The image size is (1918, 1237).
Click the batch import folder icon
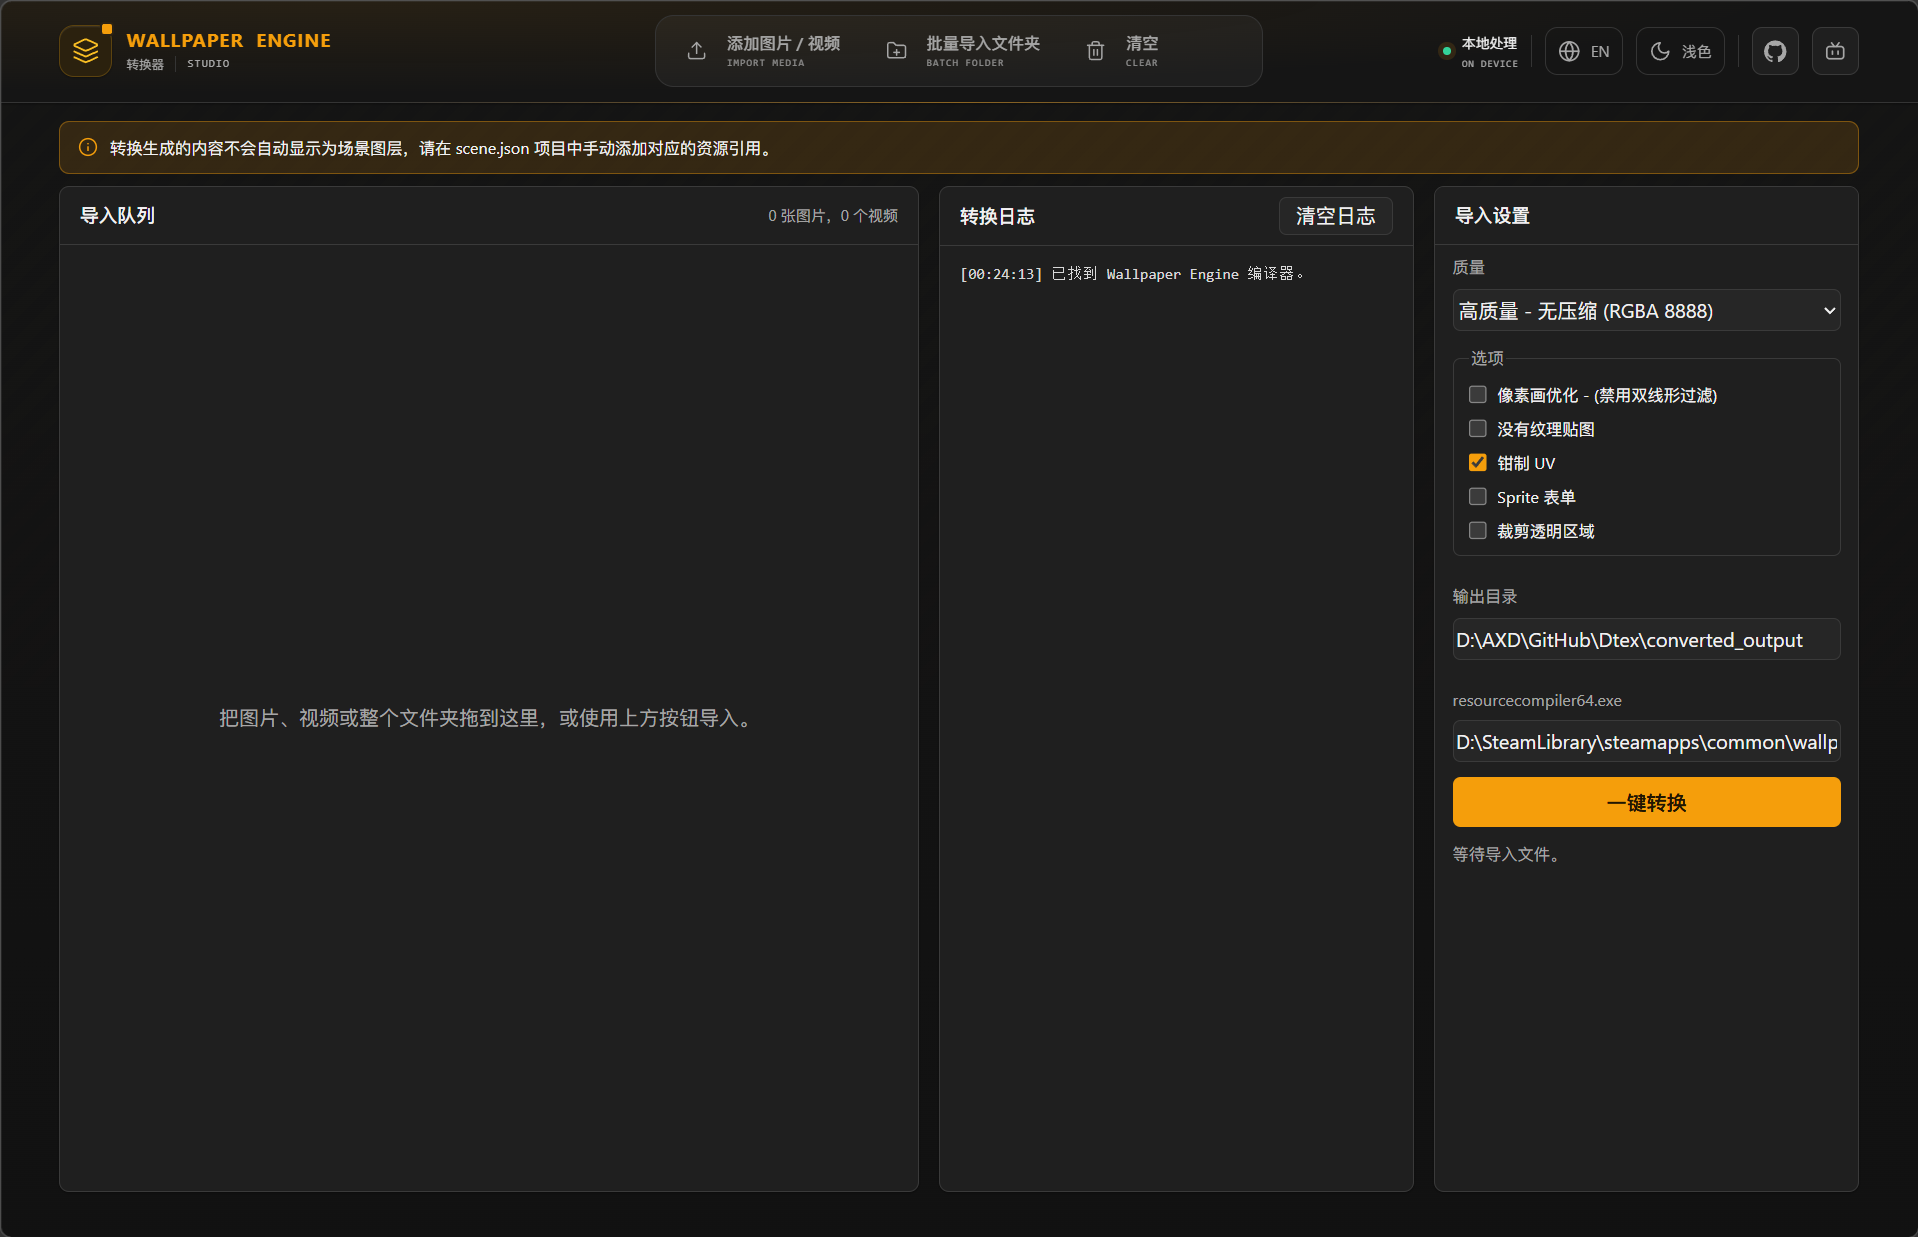[897, 51]
